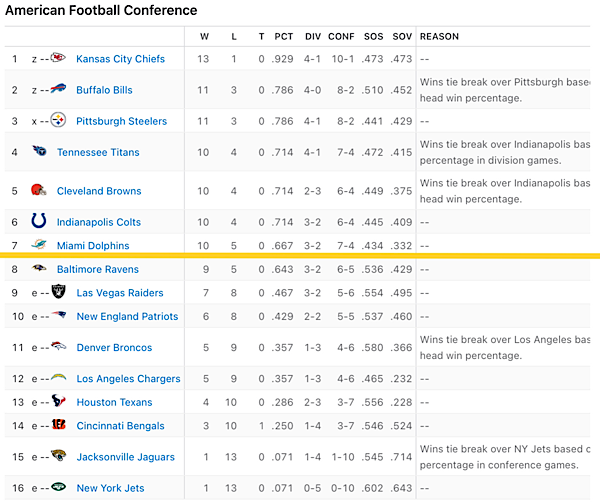The width and height of the screenshot is (600, 503).
Task: Click the SOS column header
Action: pos(372,37)
